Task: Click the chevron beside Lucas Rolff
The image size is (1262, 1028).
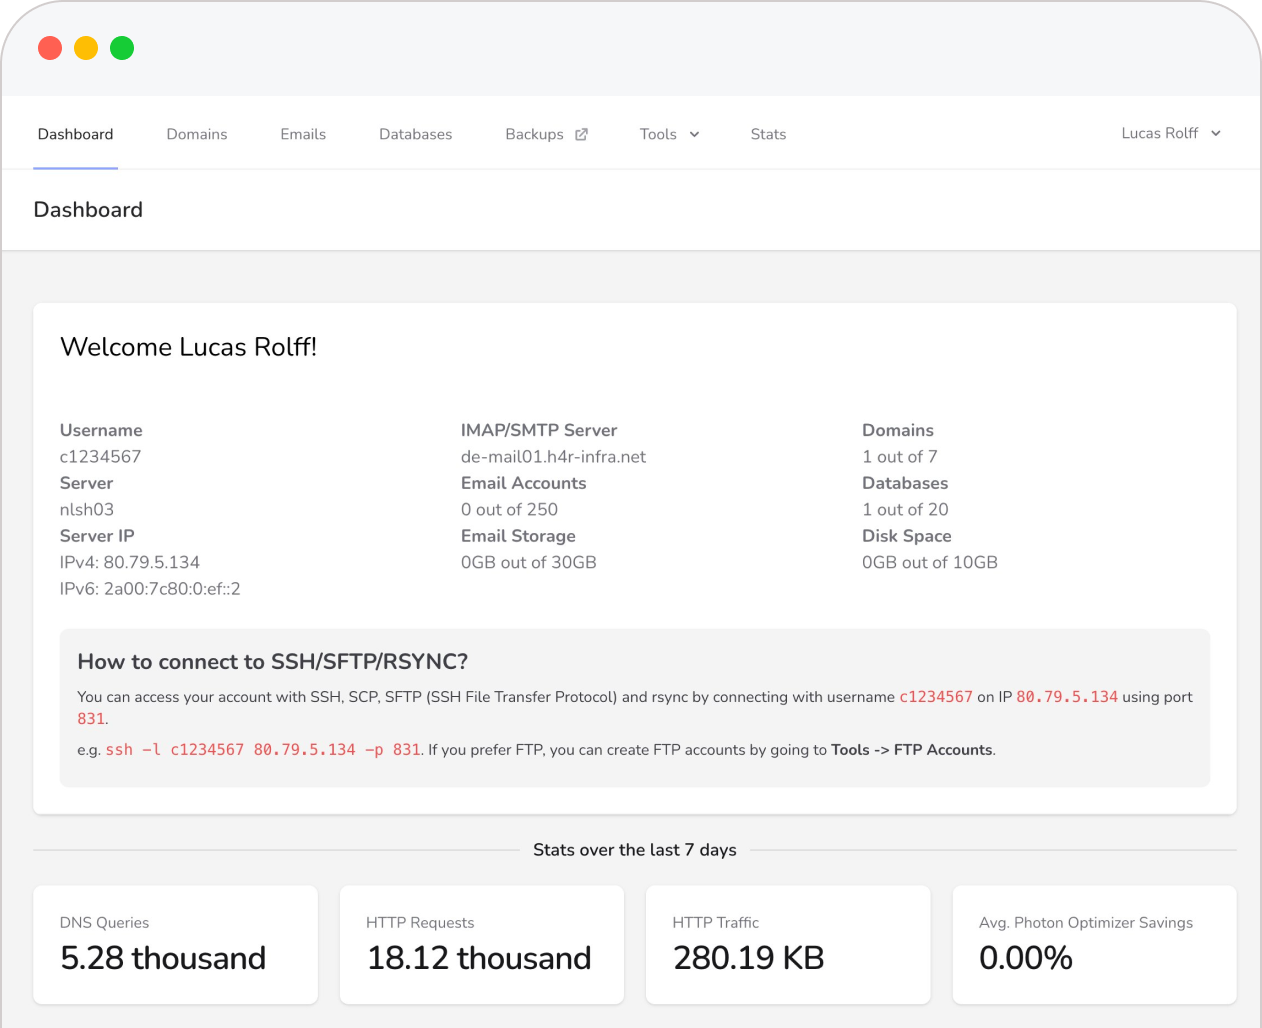Action: (1216, 133)
